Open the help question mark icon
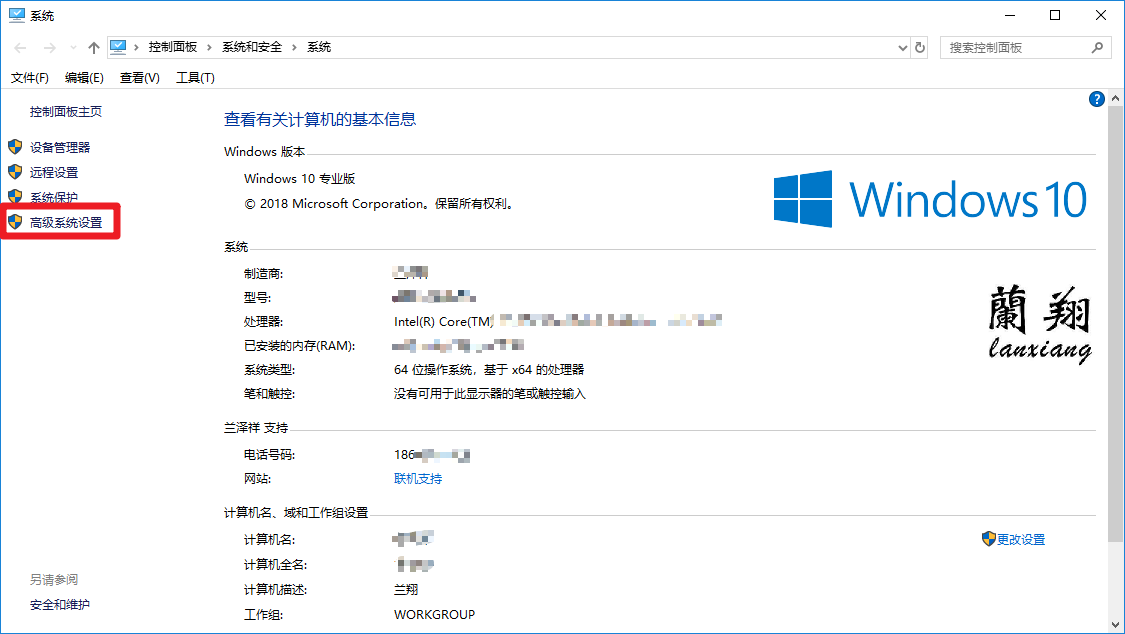This screenshot has height=634, width=1125. [x=1096, y=99]
